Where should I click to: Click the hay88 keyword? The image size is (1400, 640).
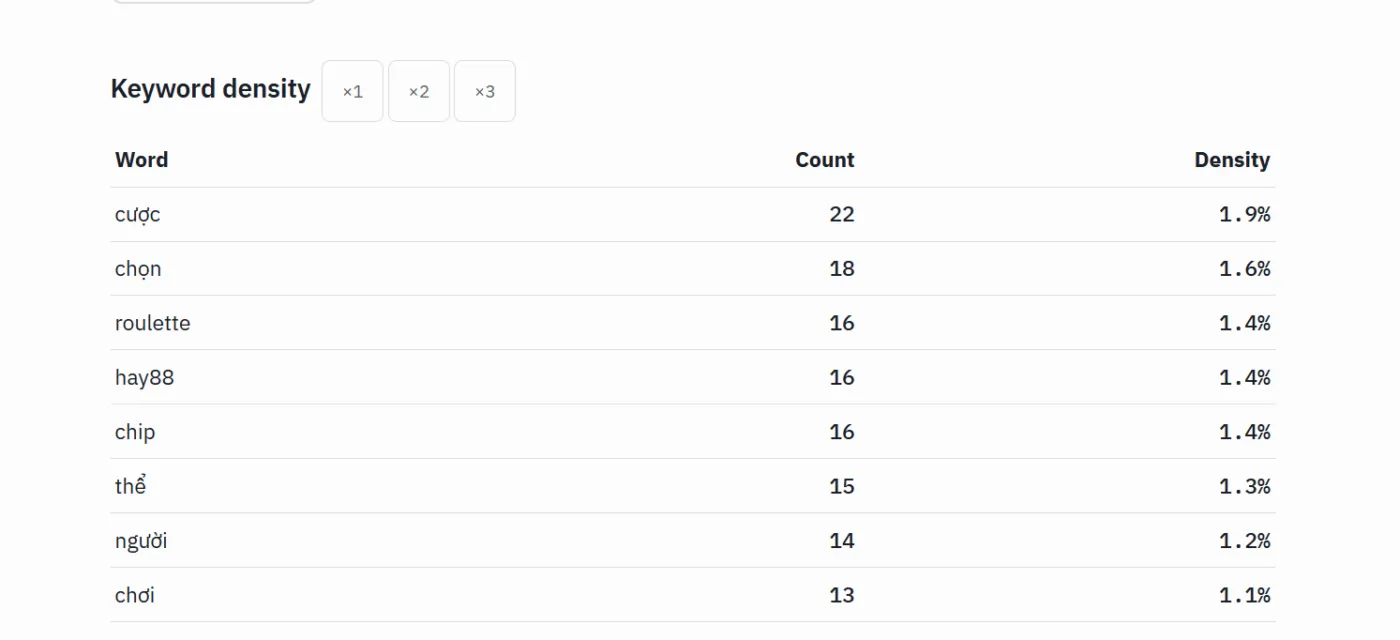(x=145, y=378)
